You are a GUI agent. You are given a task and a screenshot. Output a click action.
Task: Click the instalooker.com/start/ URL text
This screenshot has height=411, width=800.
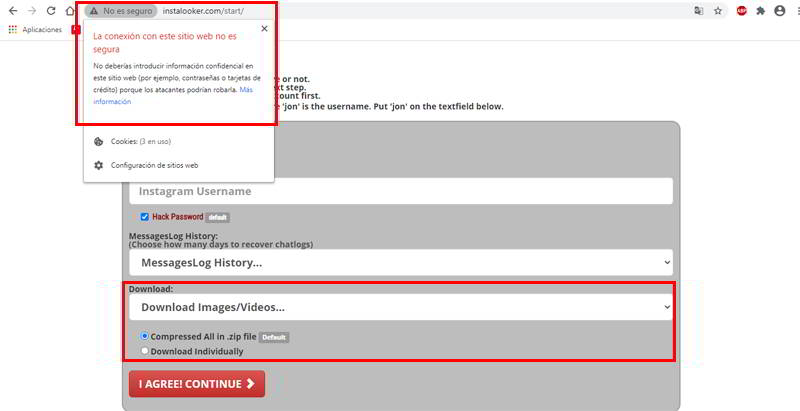[203, 11]
